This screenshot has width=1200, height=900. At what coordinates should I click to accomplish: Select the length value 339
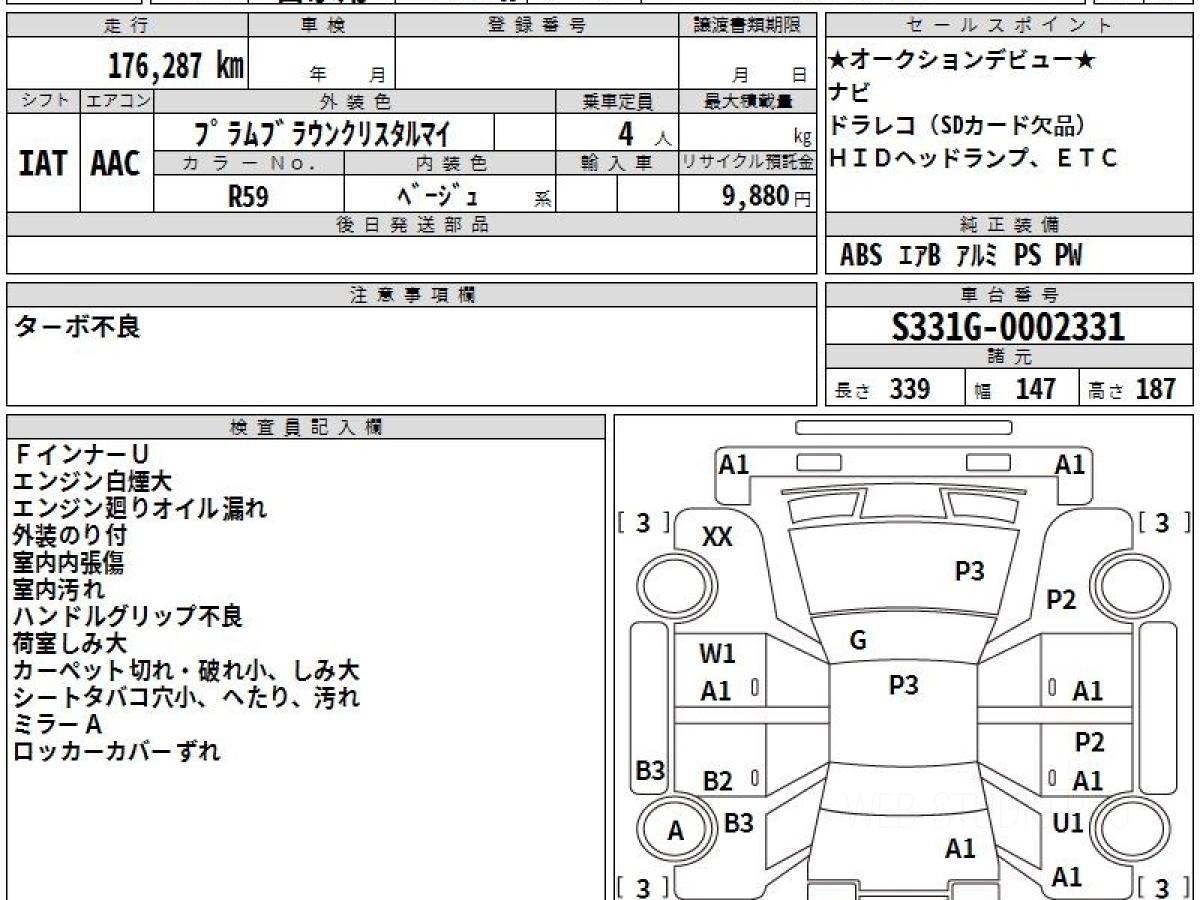(x=910, y=389)
